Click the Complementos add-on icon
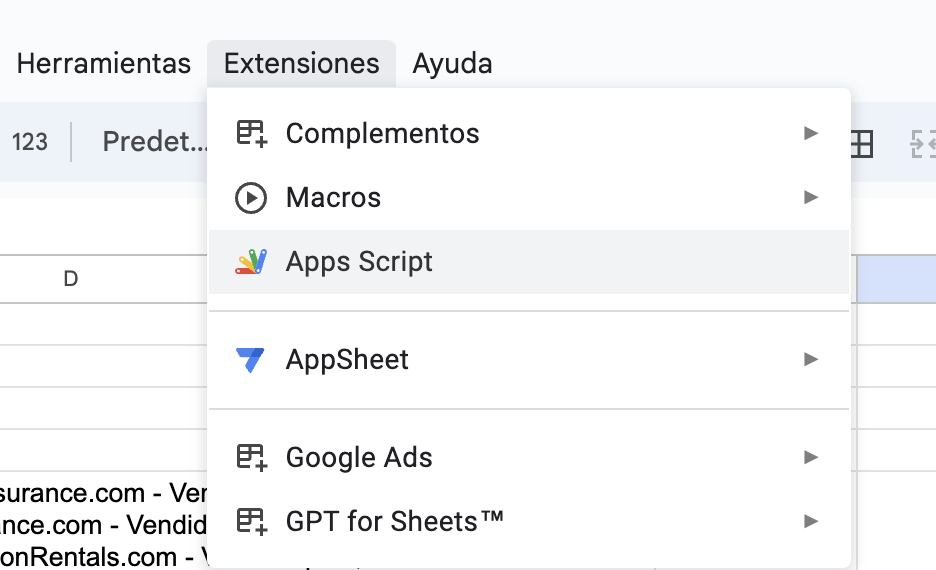This screenshot has width=936, height=570. [251, 134]
